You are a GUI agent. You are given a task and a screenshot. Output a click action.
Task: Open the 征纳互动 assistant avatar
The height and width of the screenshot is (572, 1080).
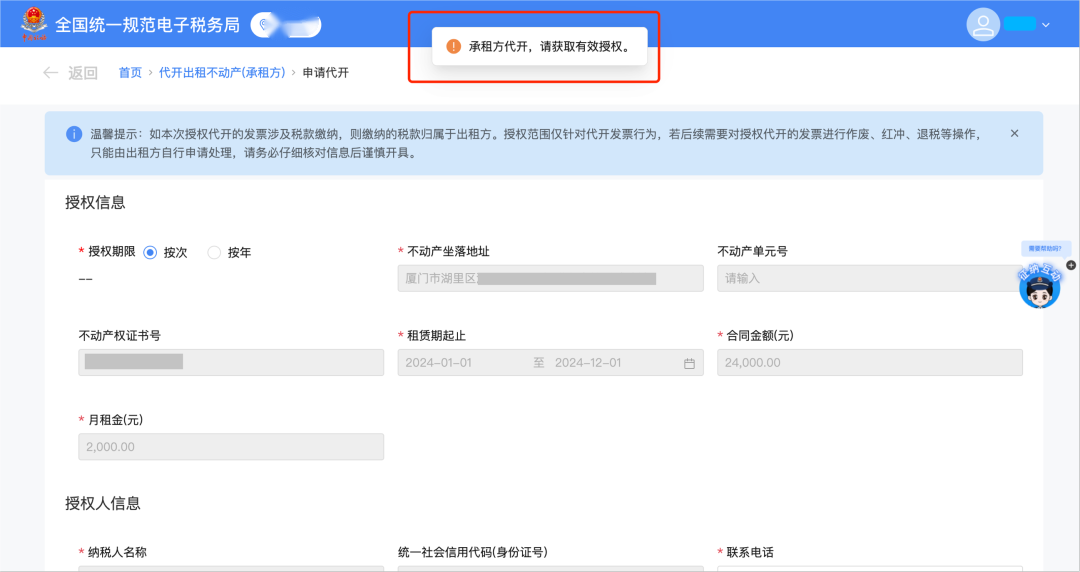tap(1039, 285)
